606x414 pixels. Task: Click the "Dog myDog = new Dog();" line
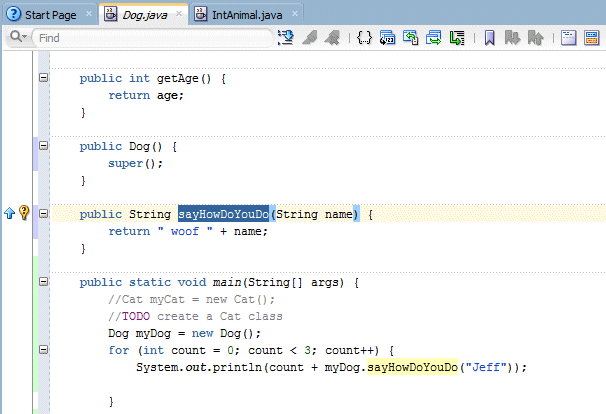(x=185, y=333)
